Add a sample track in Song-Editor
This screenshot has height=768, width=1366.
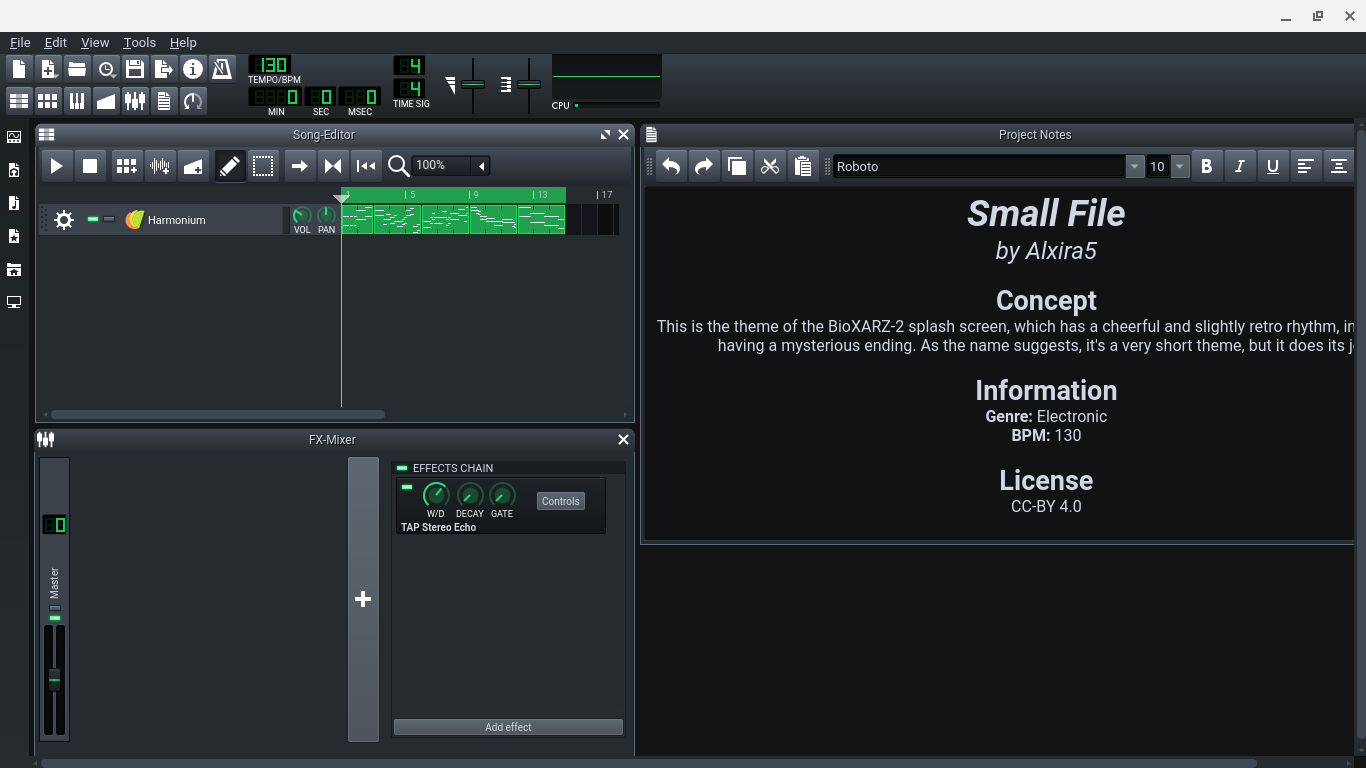point(160,166)
